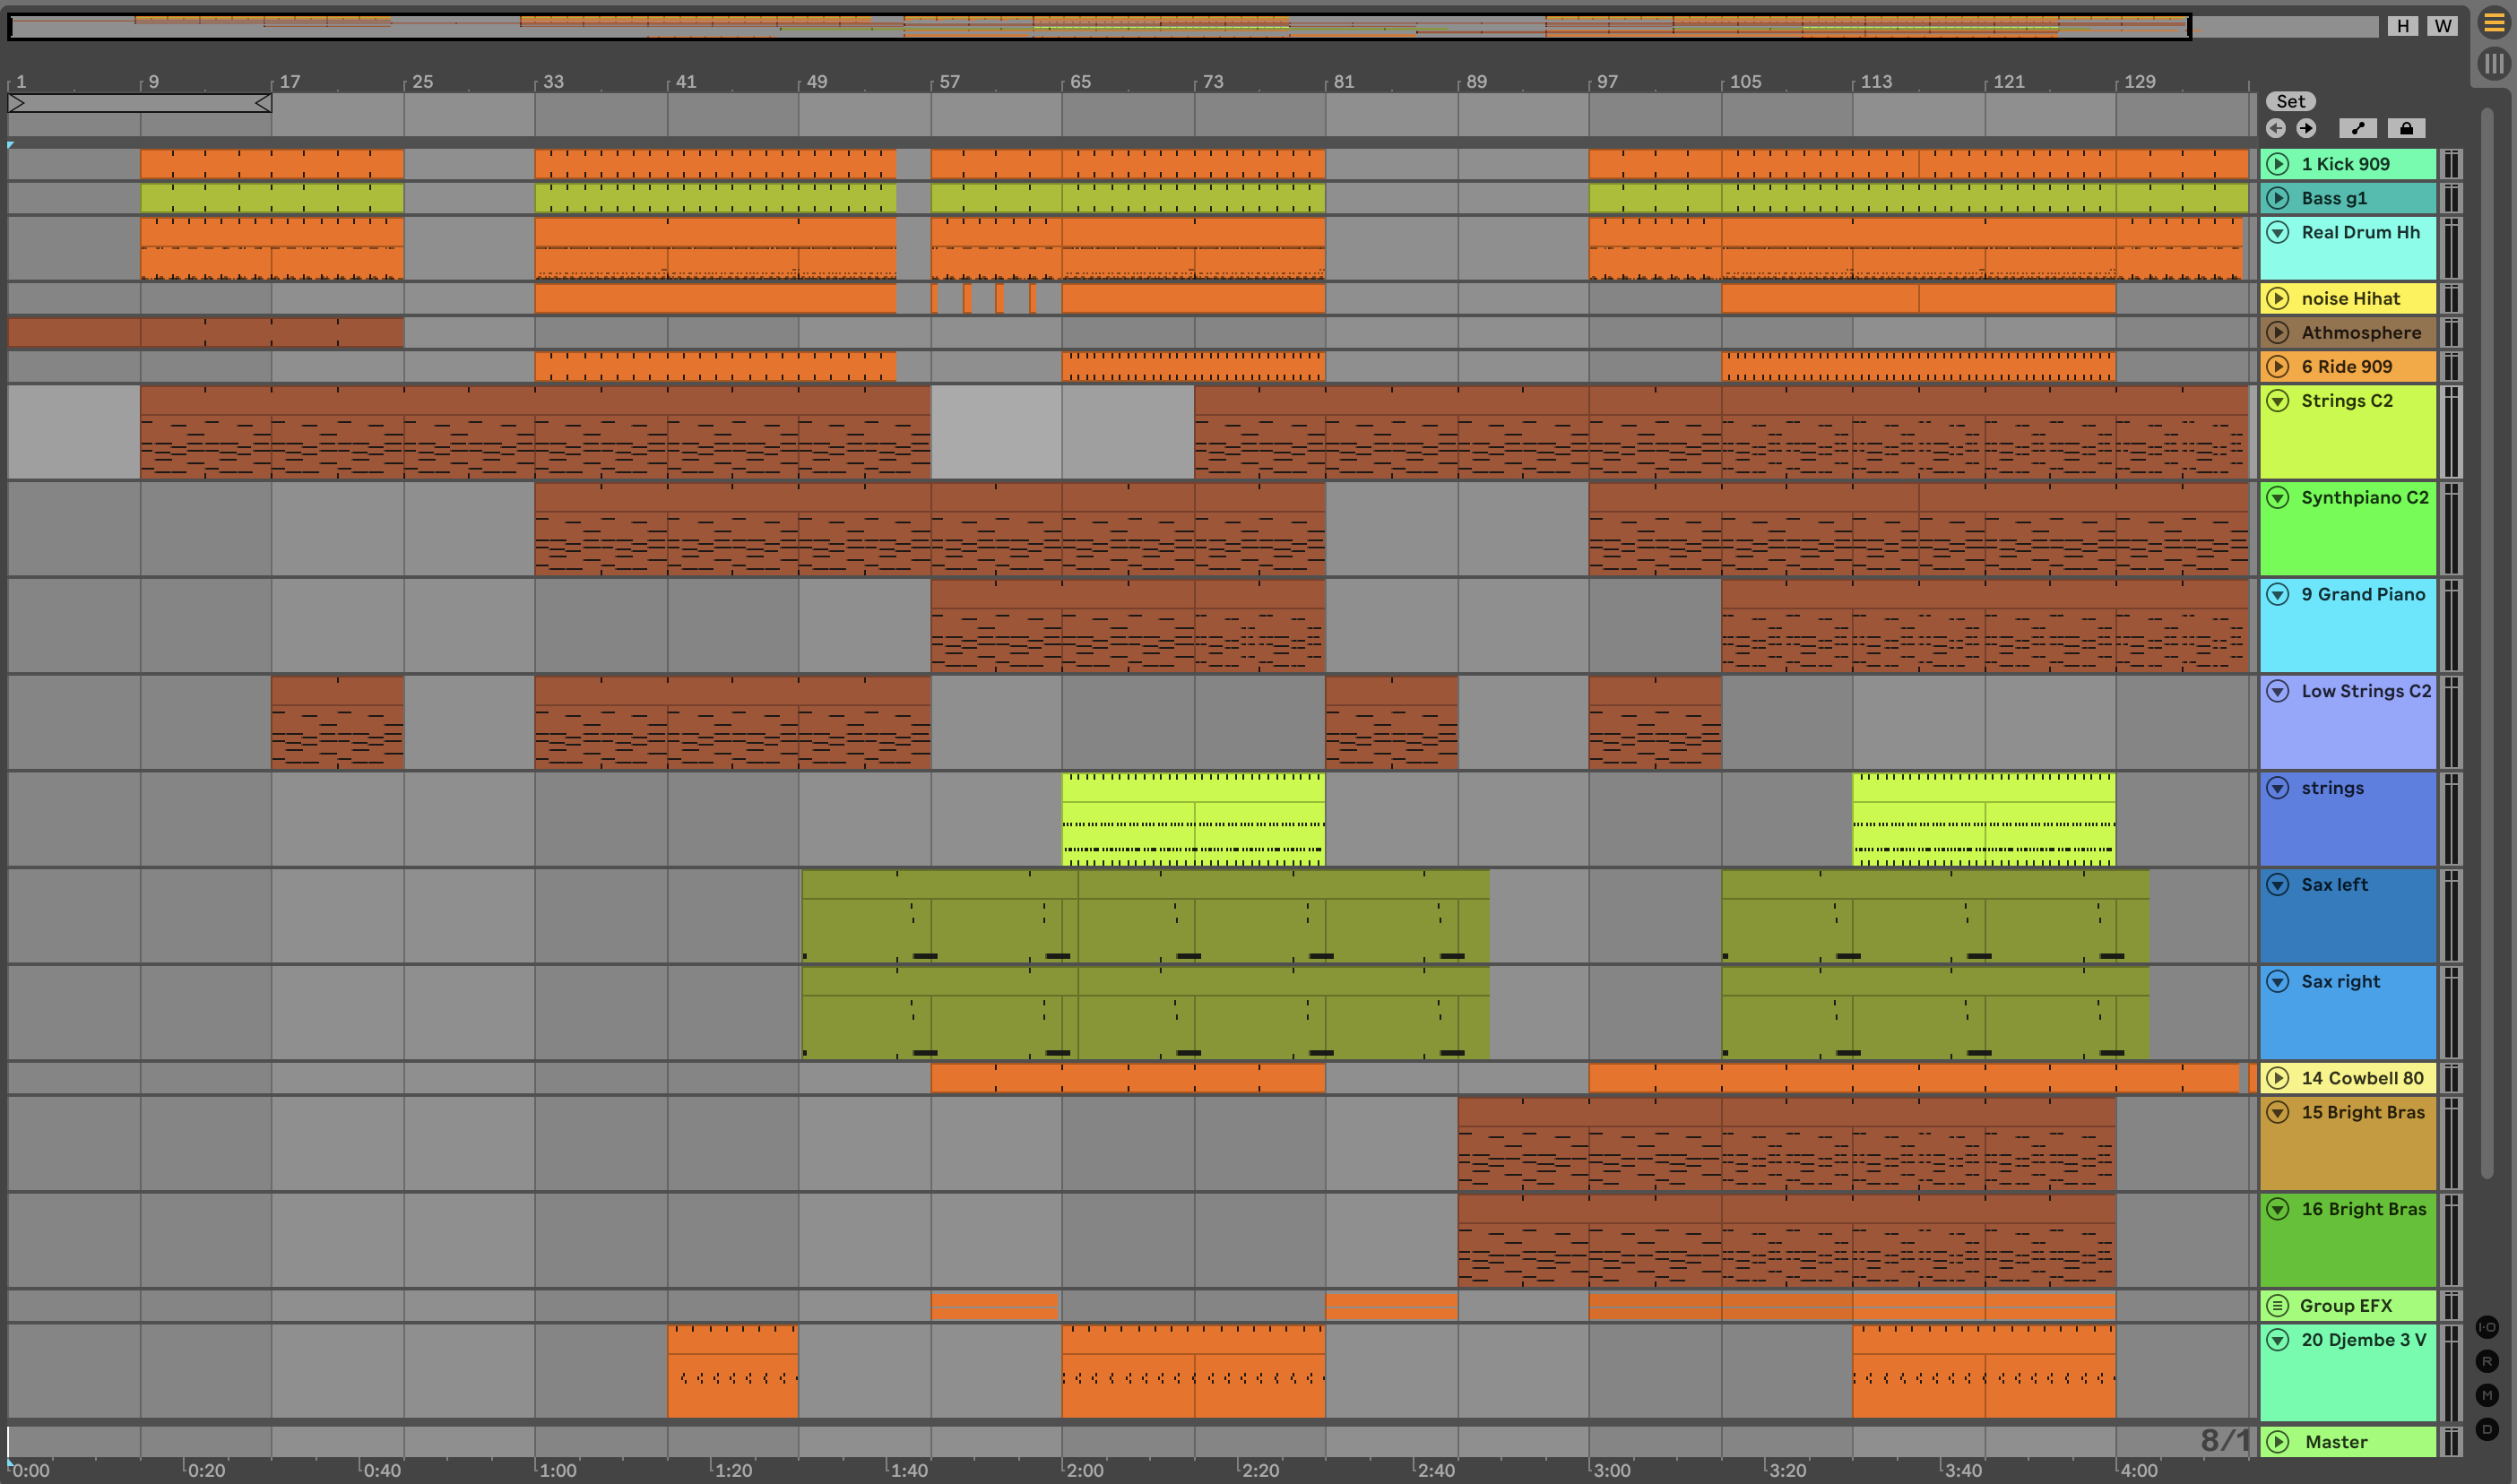Select the 14 Cowbell 80 track header
Viewport: 2517px width, 1484px height.
pyautogui.click(x=2362, y=1078)
